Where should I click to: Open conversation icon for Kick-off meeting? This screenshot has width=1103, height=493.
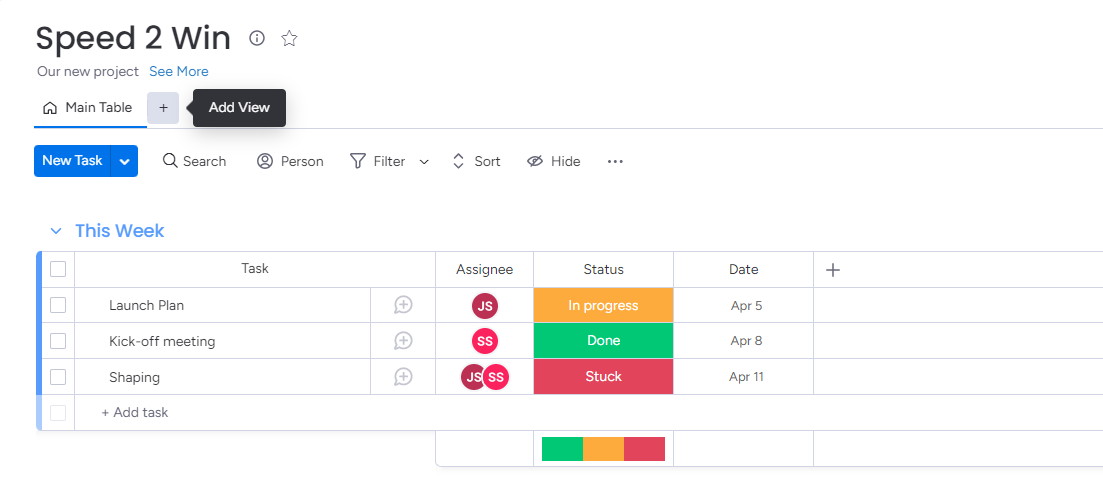pos(403,341)
